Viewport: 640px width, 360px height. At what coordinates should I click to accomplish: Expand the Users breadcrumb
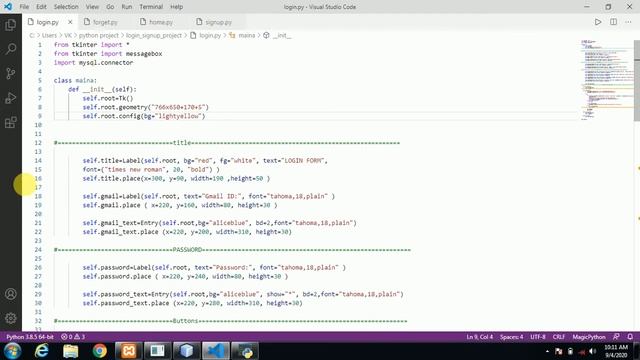coord(49,36)
